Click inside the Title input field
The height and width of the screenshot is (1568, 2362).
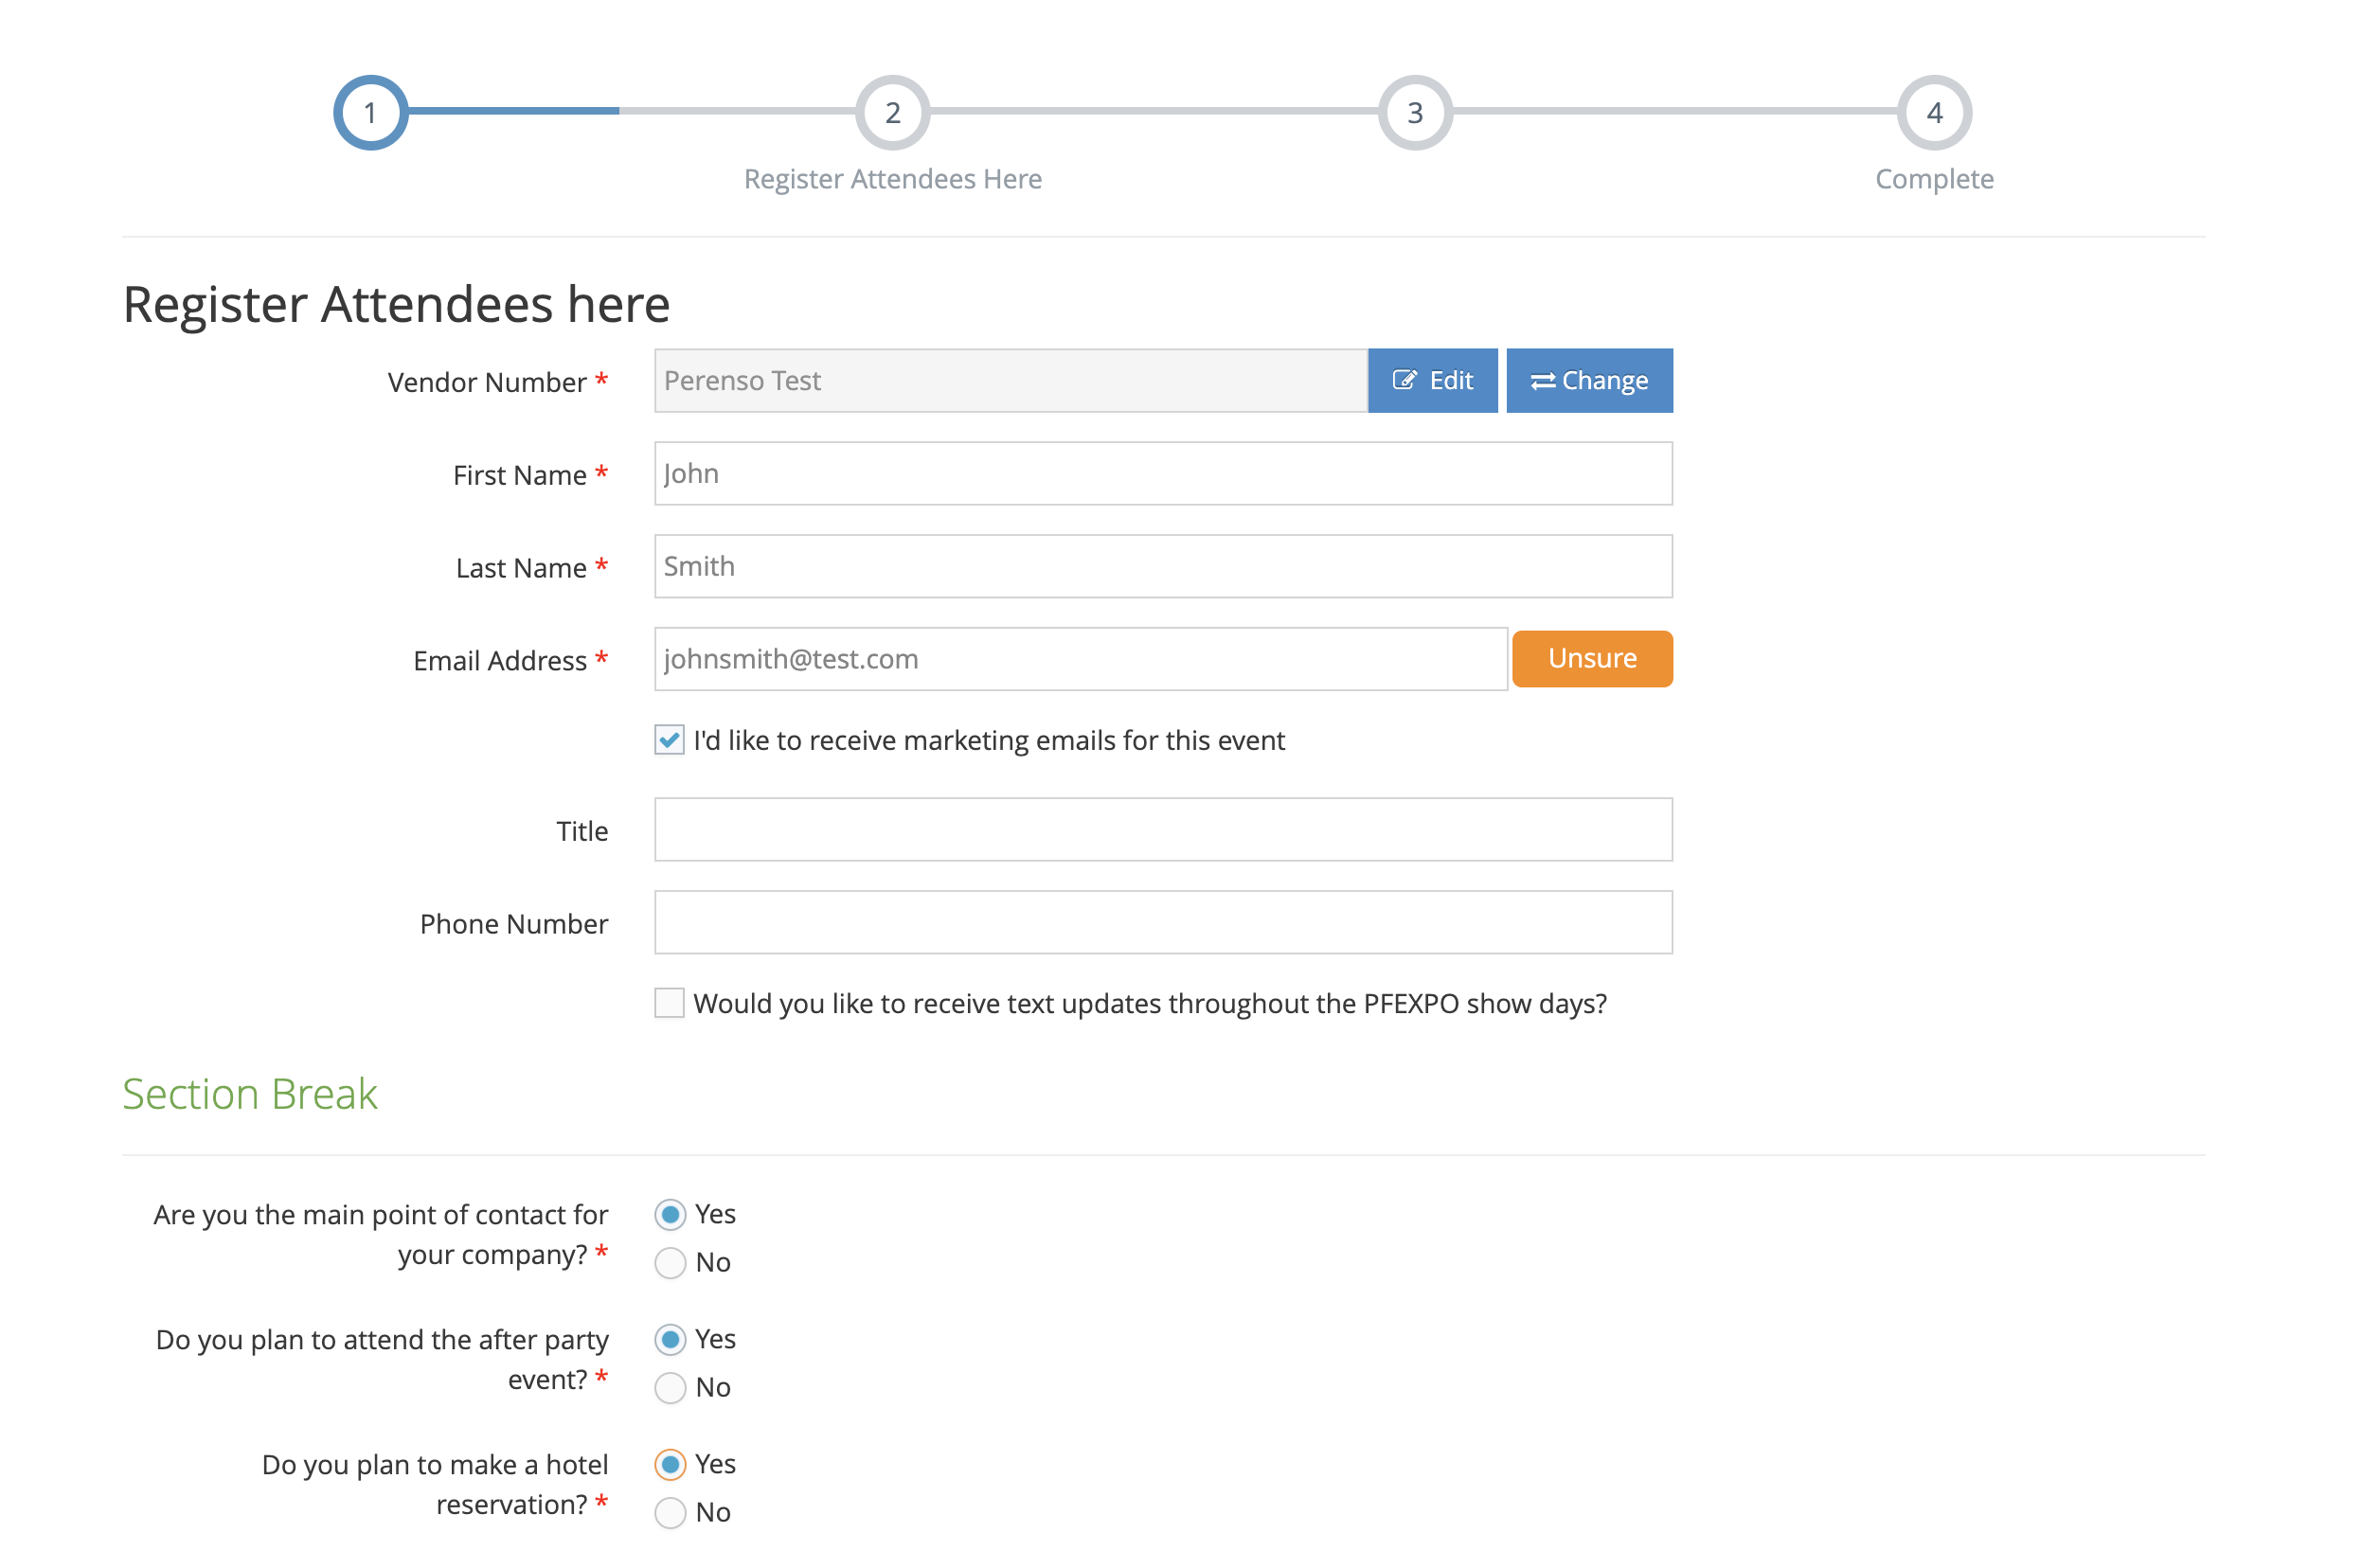click(x=1162, y=829)
